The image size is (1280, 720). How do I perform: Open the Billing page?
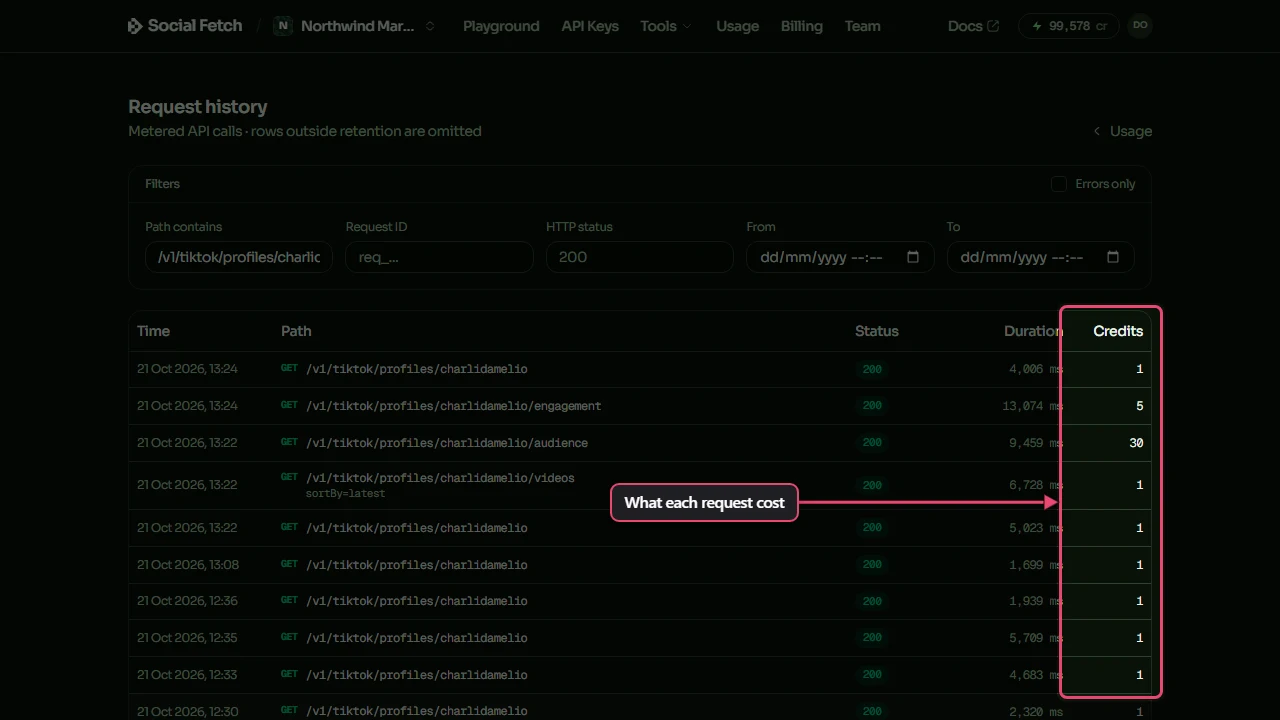(x=802, y=26)
